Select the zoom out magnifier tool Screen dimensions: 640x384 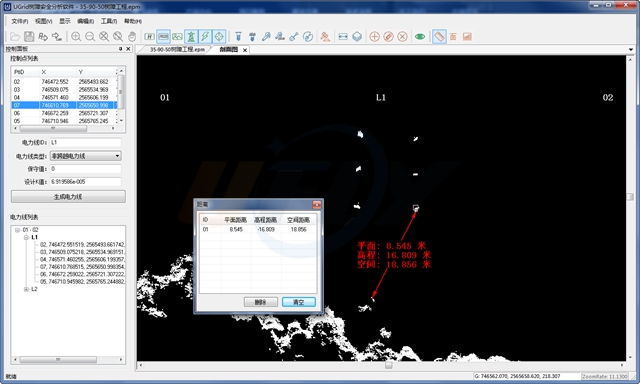tap(90, 37)
